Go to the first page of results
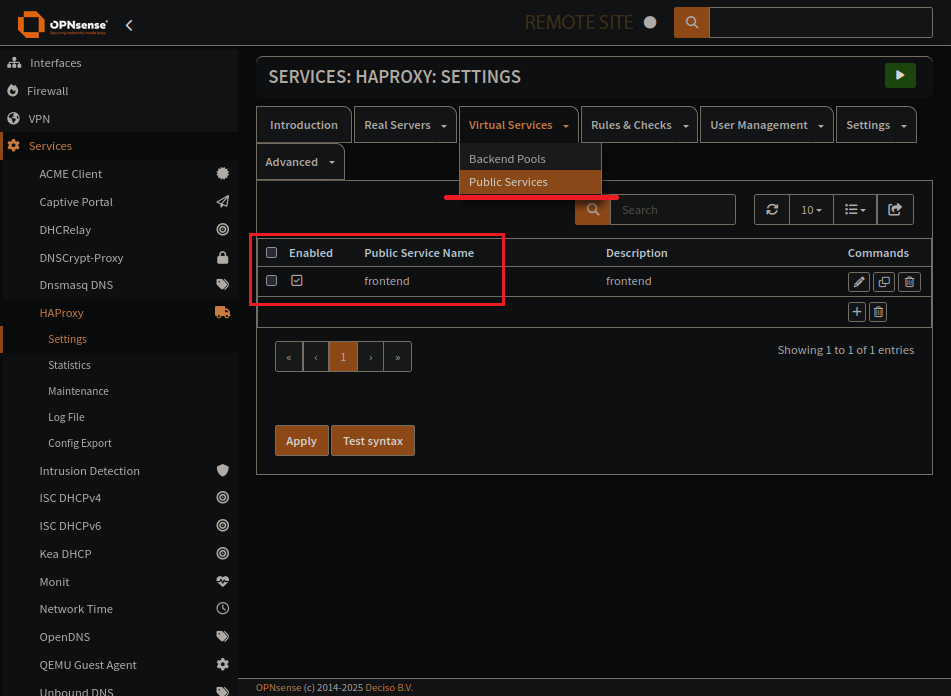 289,356
